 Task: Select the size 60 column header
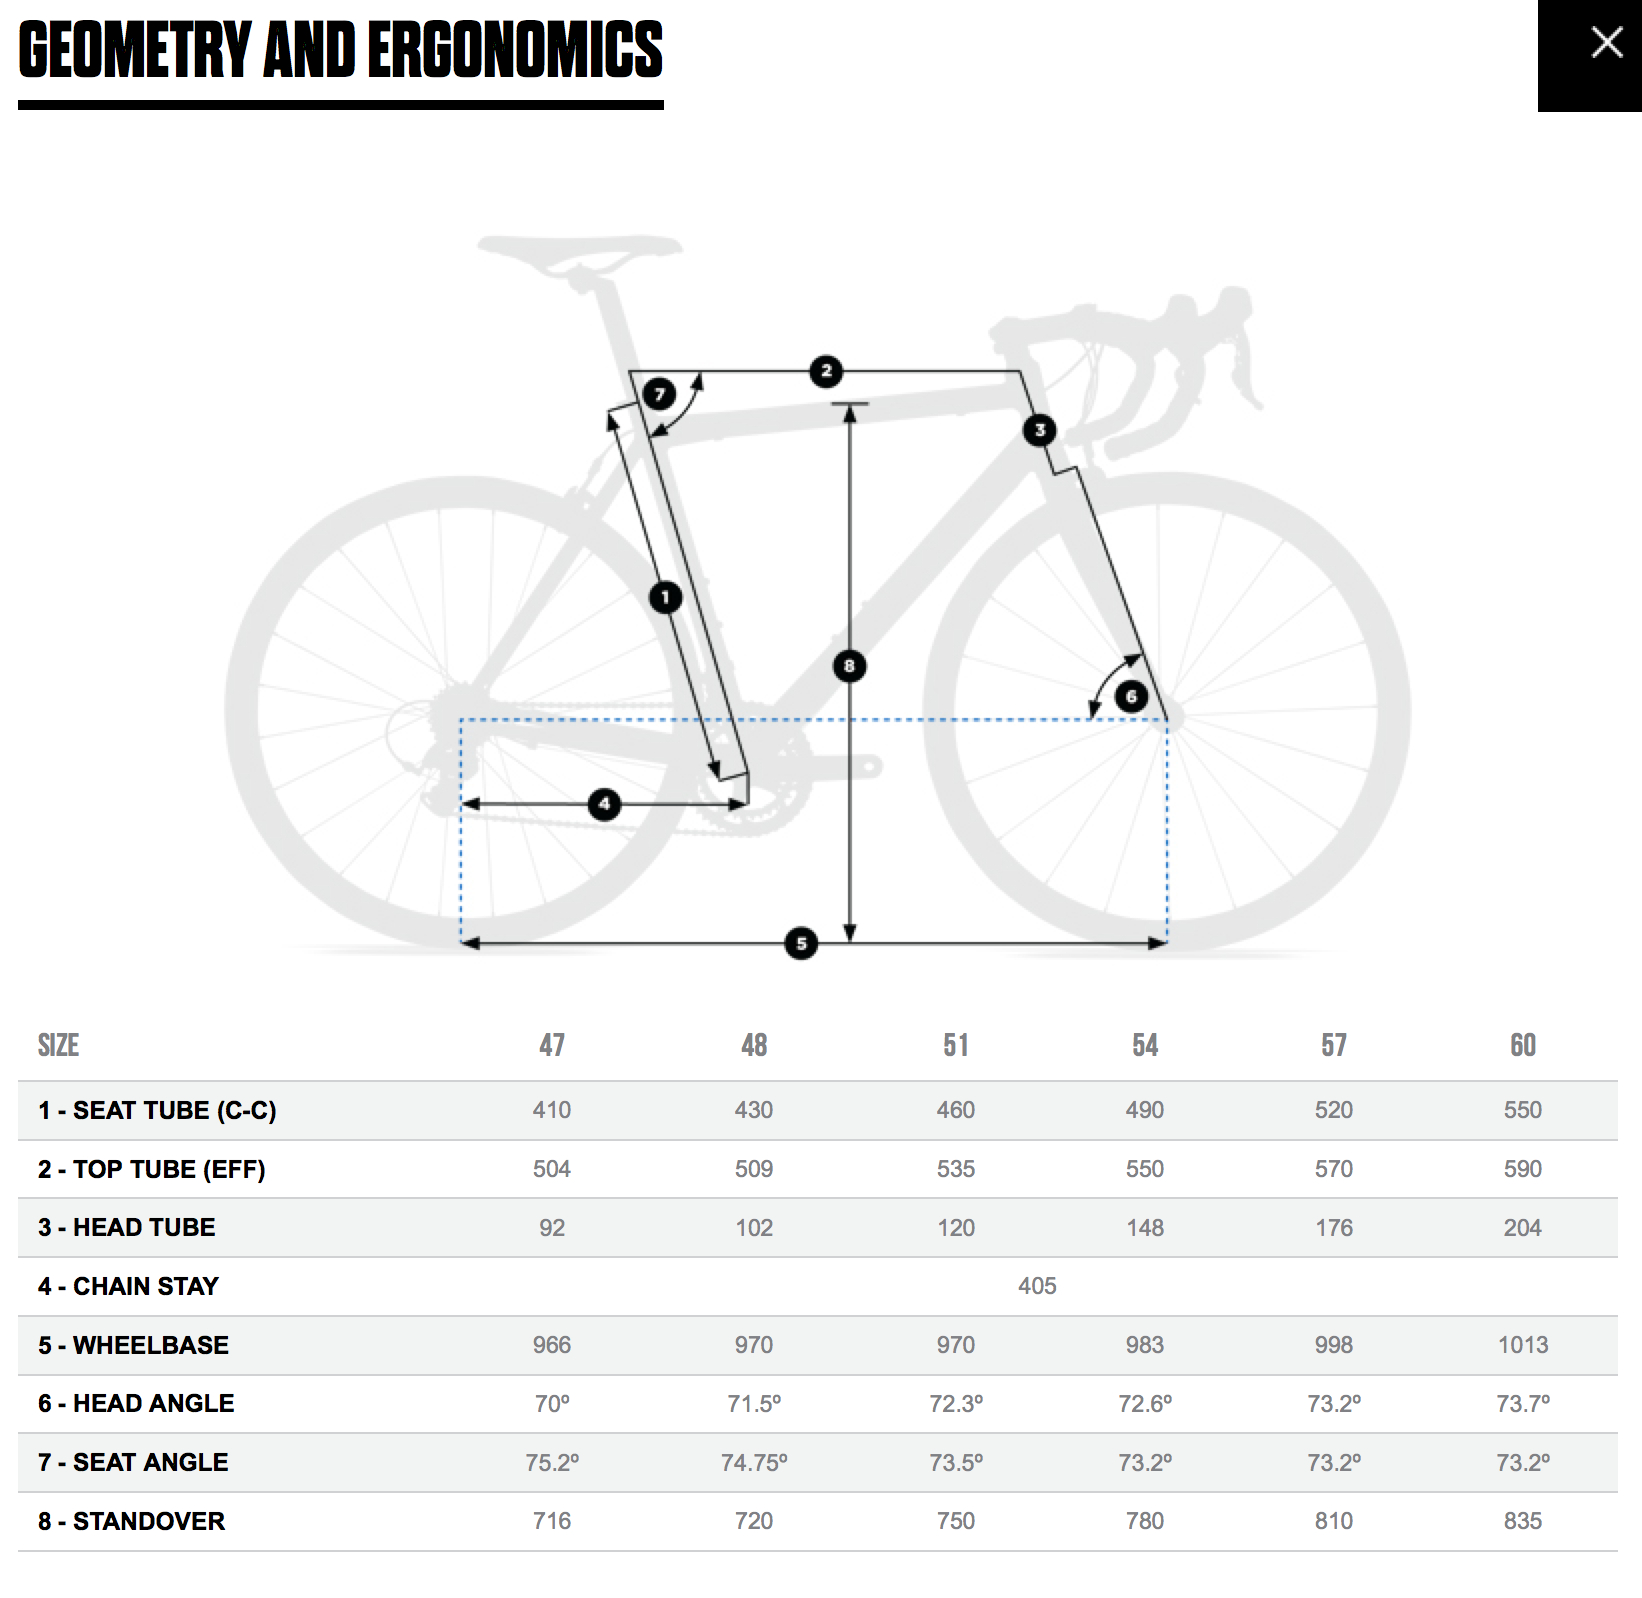(1522, 1045)
